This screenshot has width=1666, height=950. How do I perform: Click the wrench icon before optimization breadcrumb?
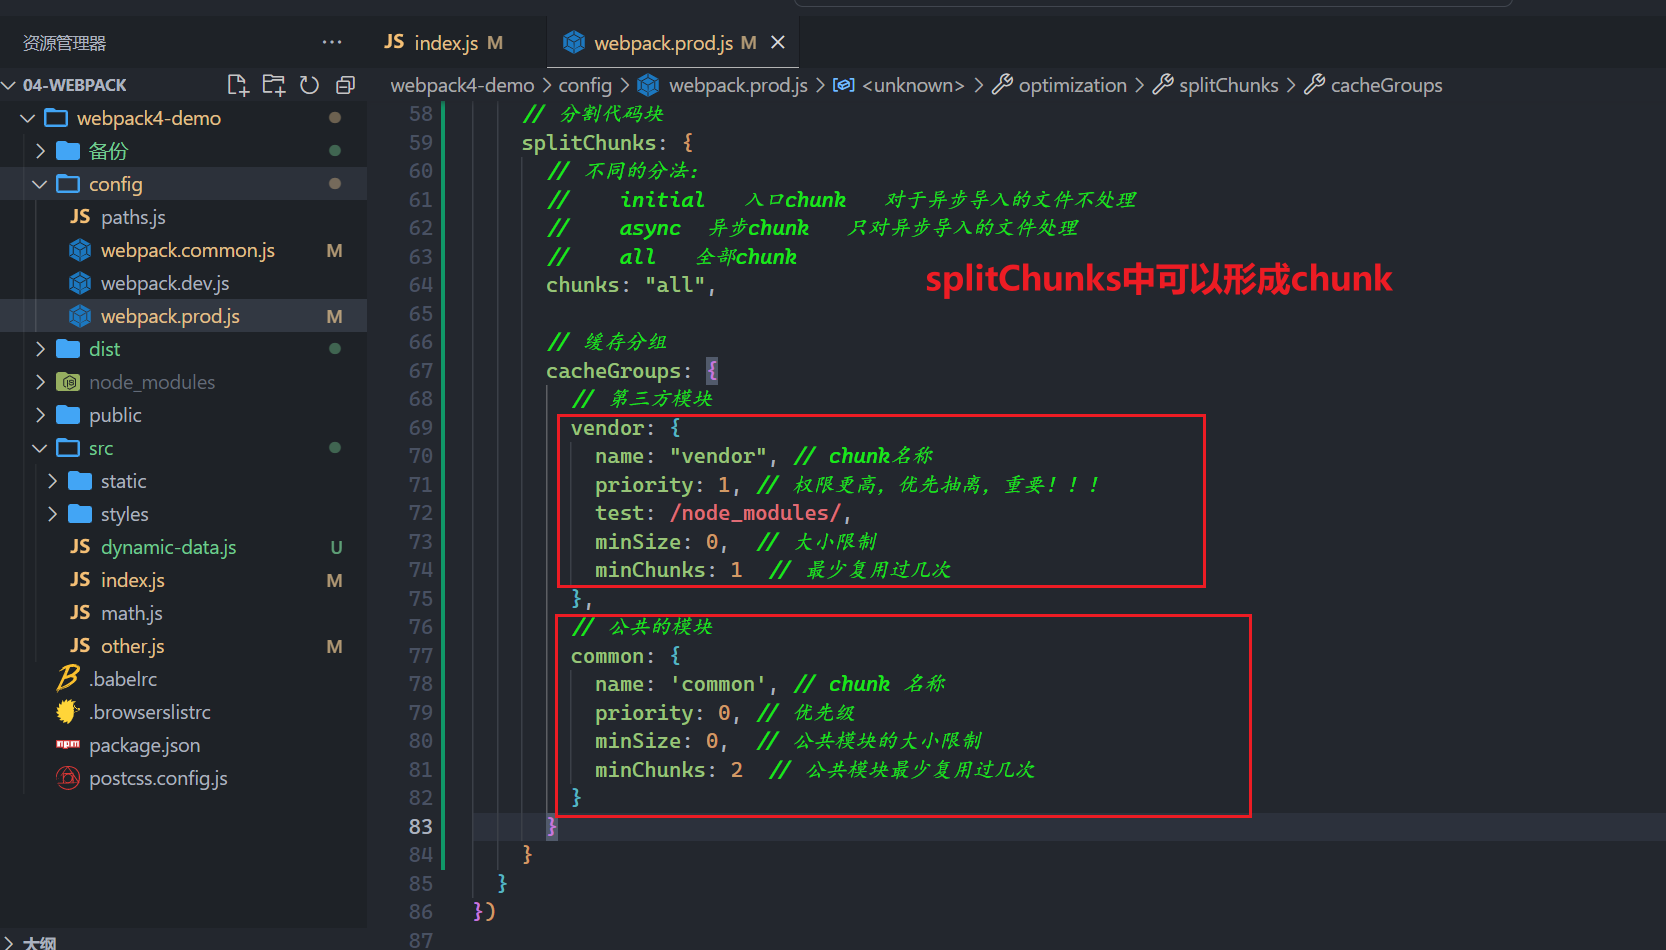click(1002, 85)
